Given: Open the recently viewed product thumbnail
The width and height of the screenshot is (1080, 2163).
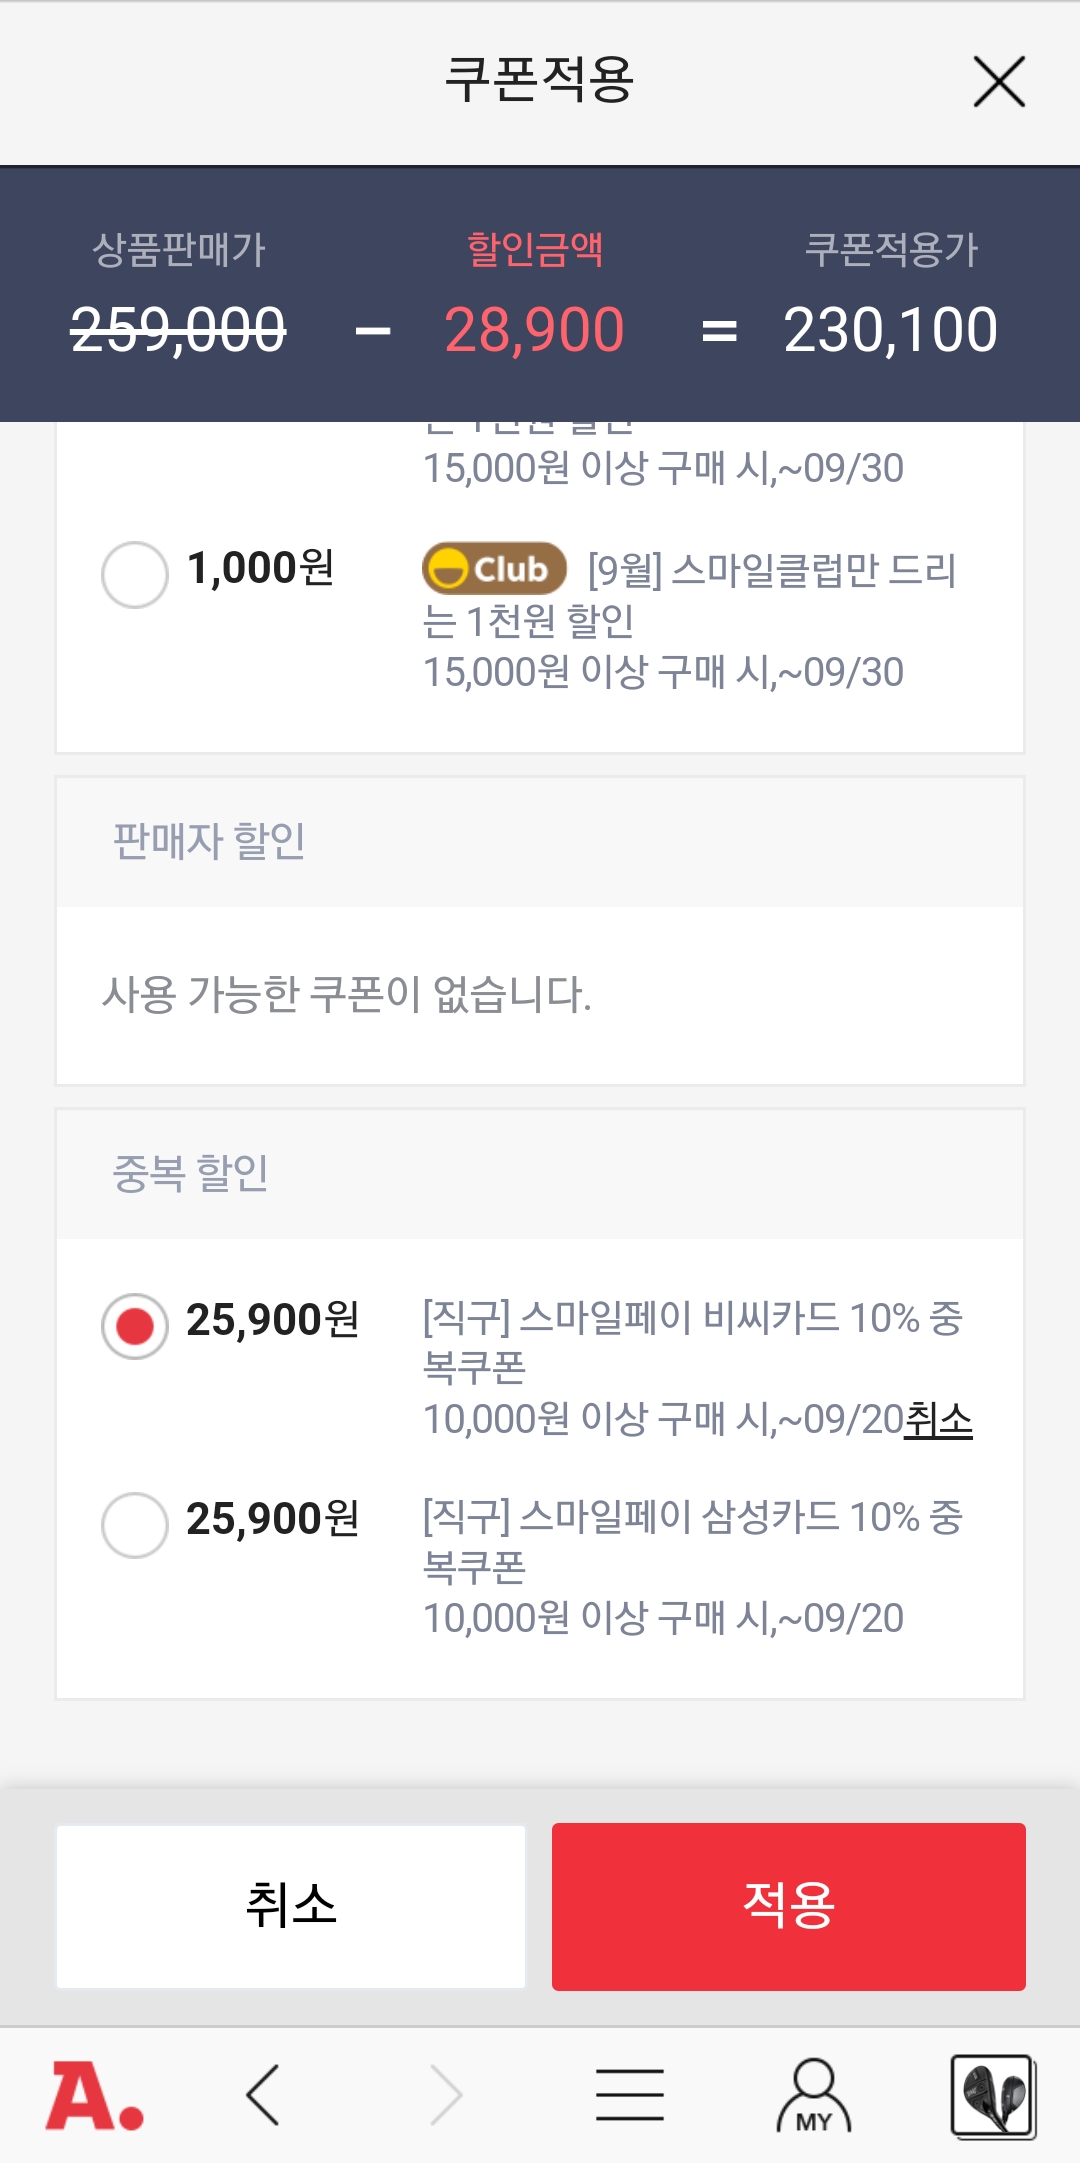Looking at the screenshot, I should [992, 2096].
